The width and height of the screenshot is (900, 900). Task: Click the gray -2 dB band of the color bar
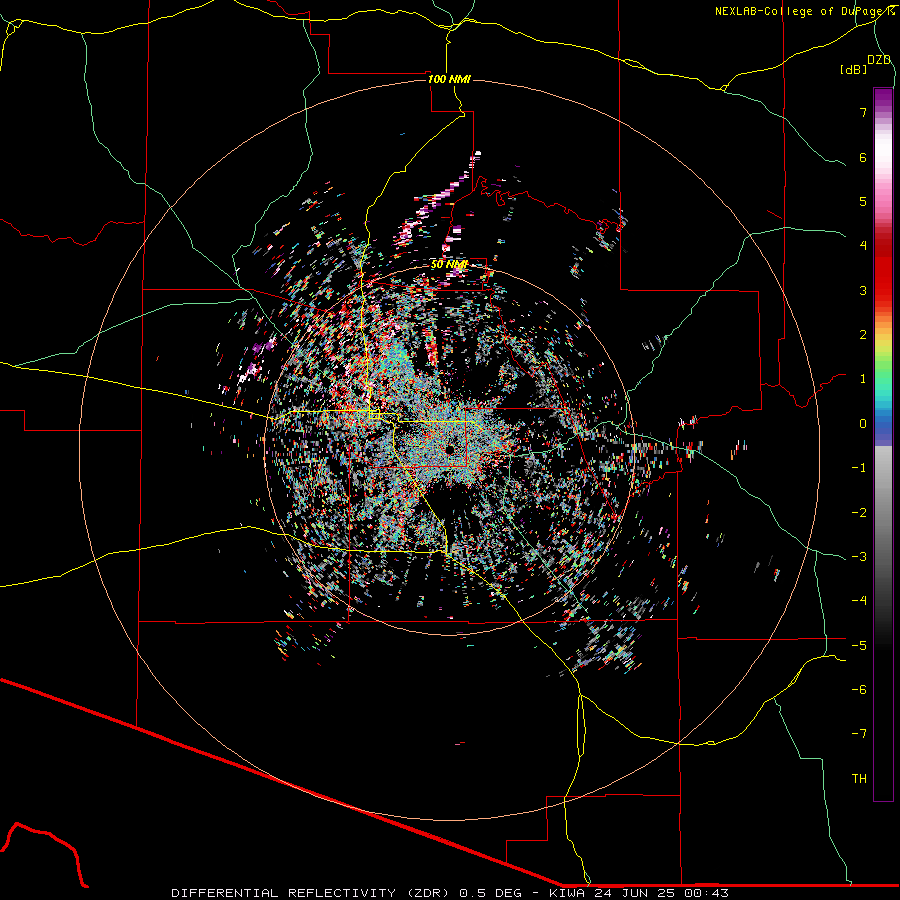click(x=883, y=512)
